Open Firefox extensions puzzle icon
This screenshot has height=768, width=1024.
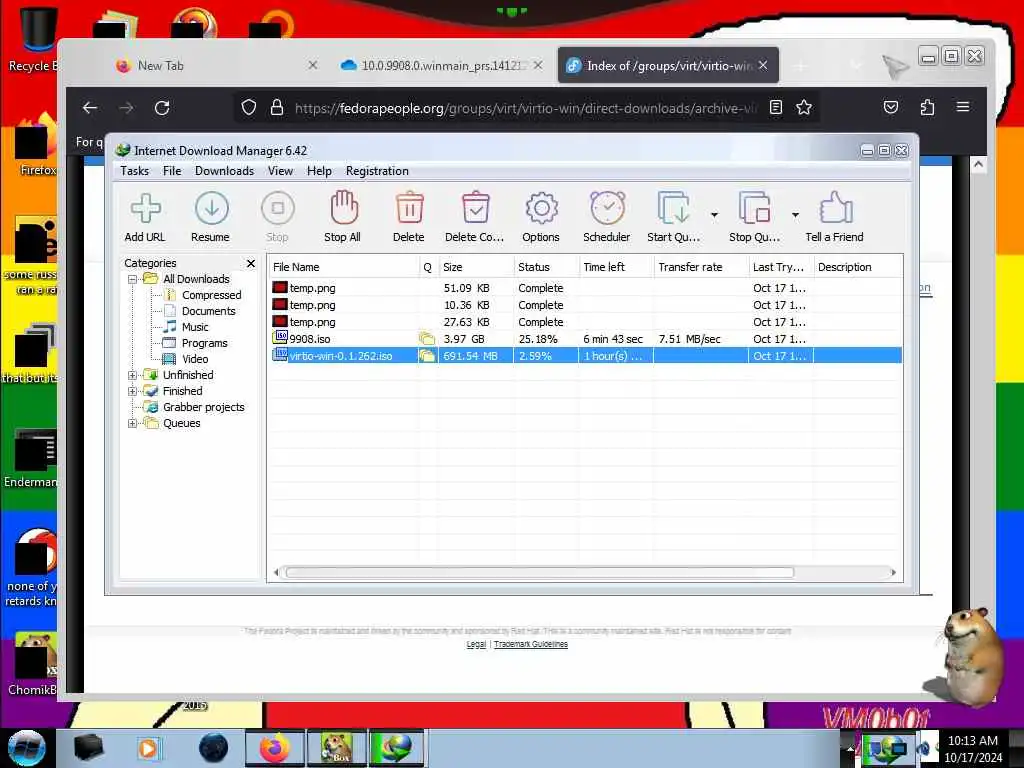coord(927,108)
